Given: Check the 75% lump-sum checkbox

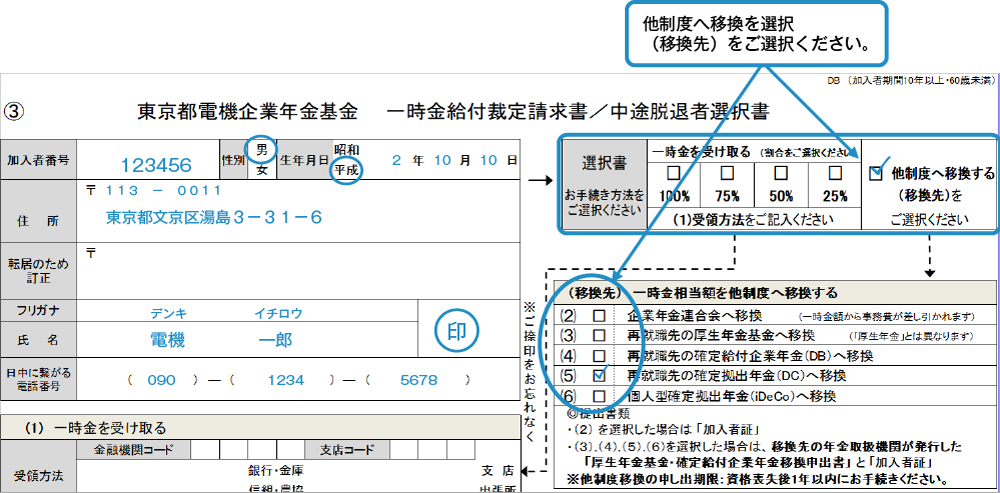Looking at the screenshot, I should (727, 173).
